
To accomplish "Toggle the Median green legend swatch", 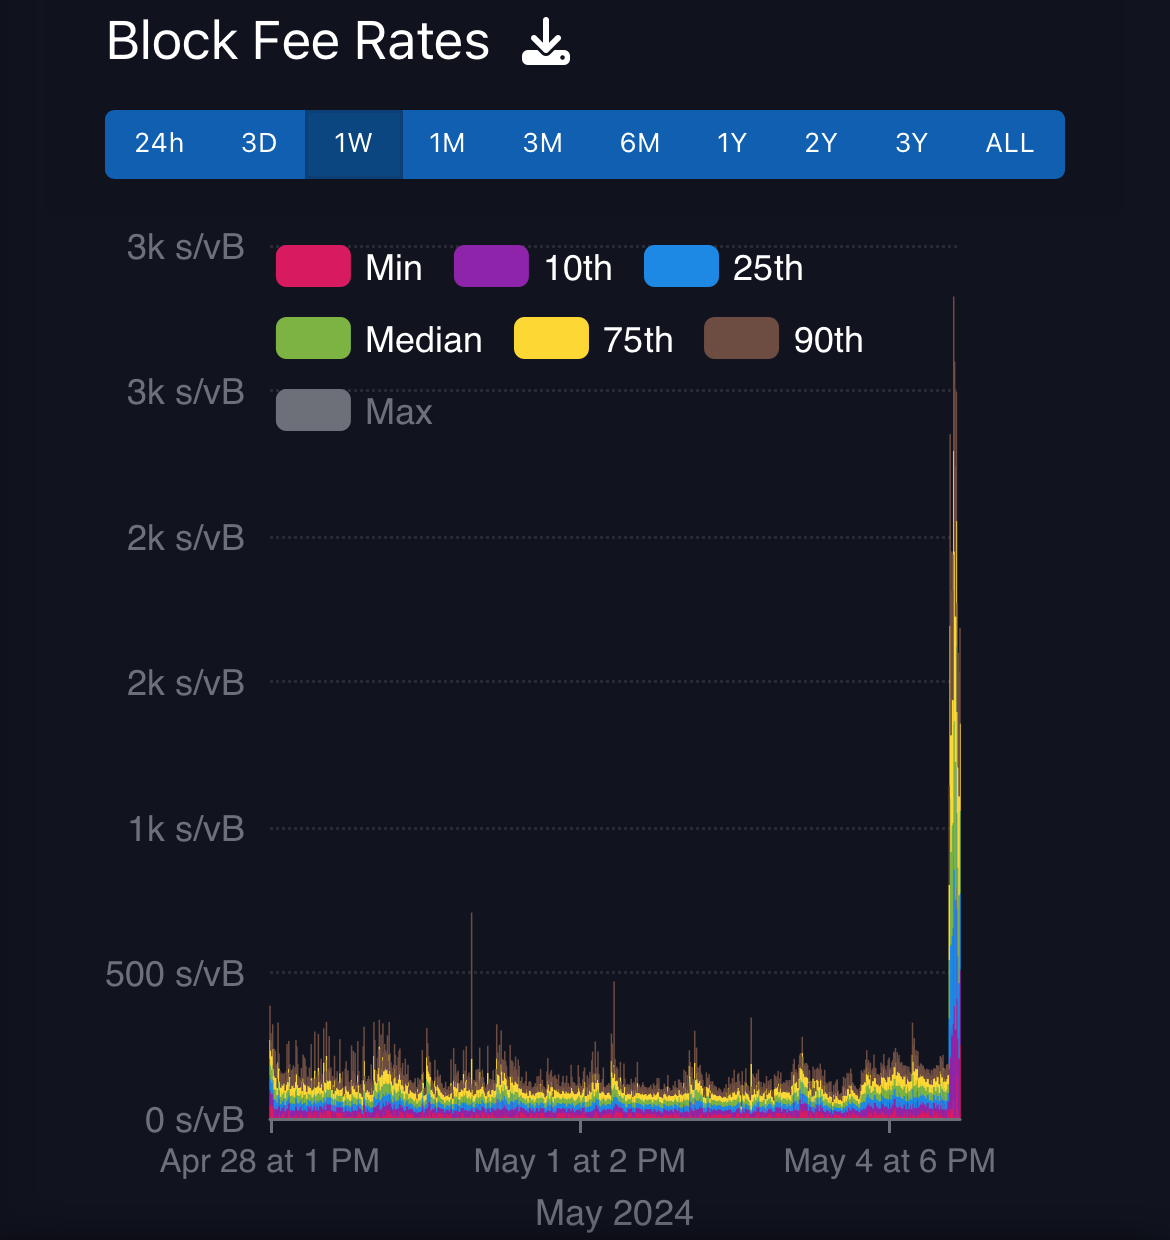I will point(313,339).
